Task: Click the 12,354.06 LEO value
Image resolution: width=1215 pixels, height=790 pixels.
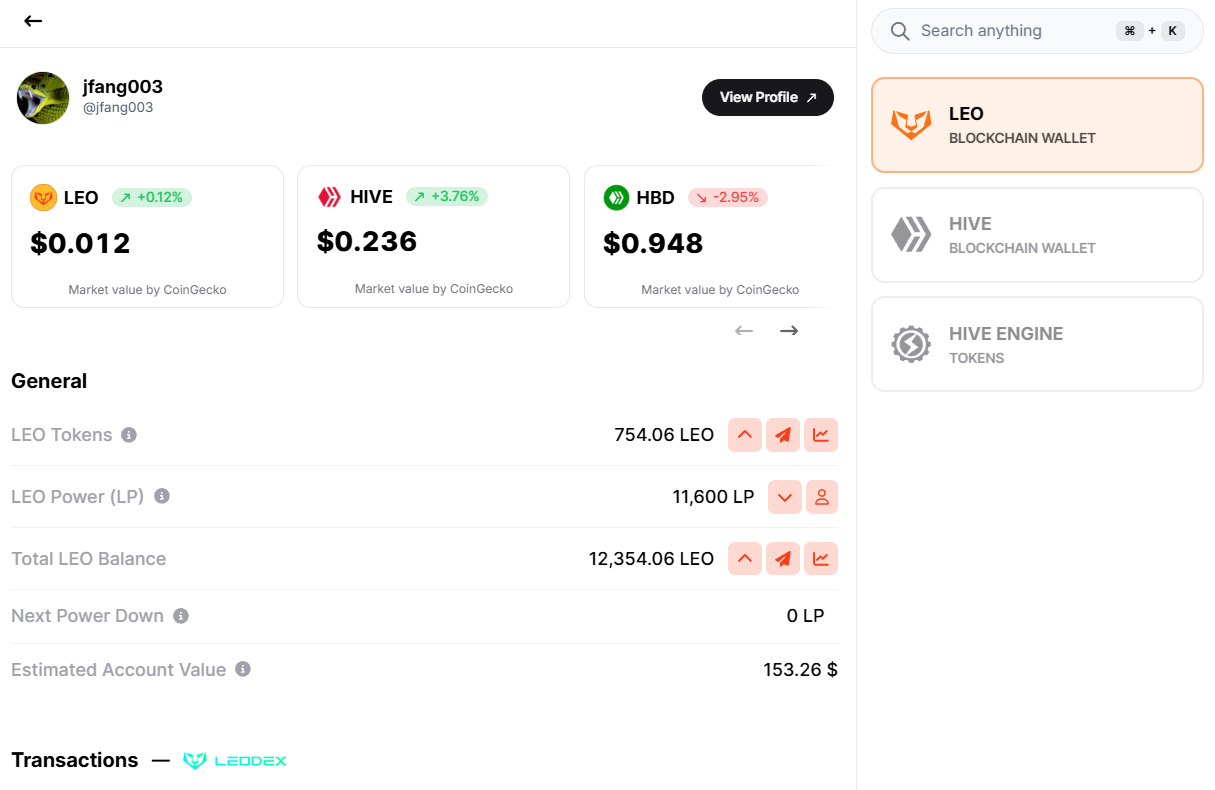Action: pyautogui.click(x=652, y=559)
